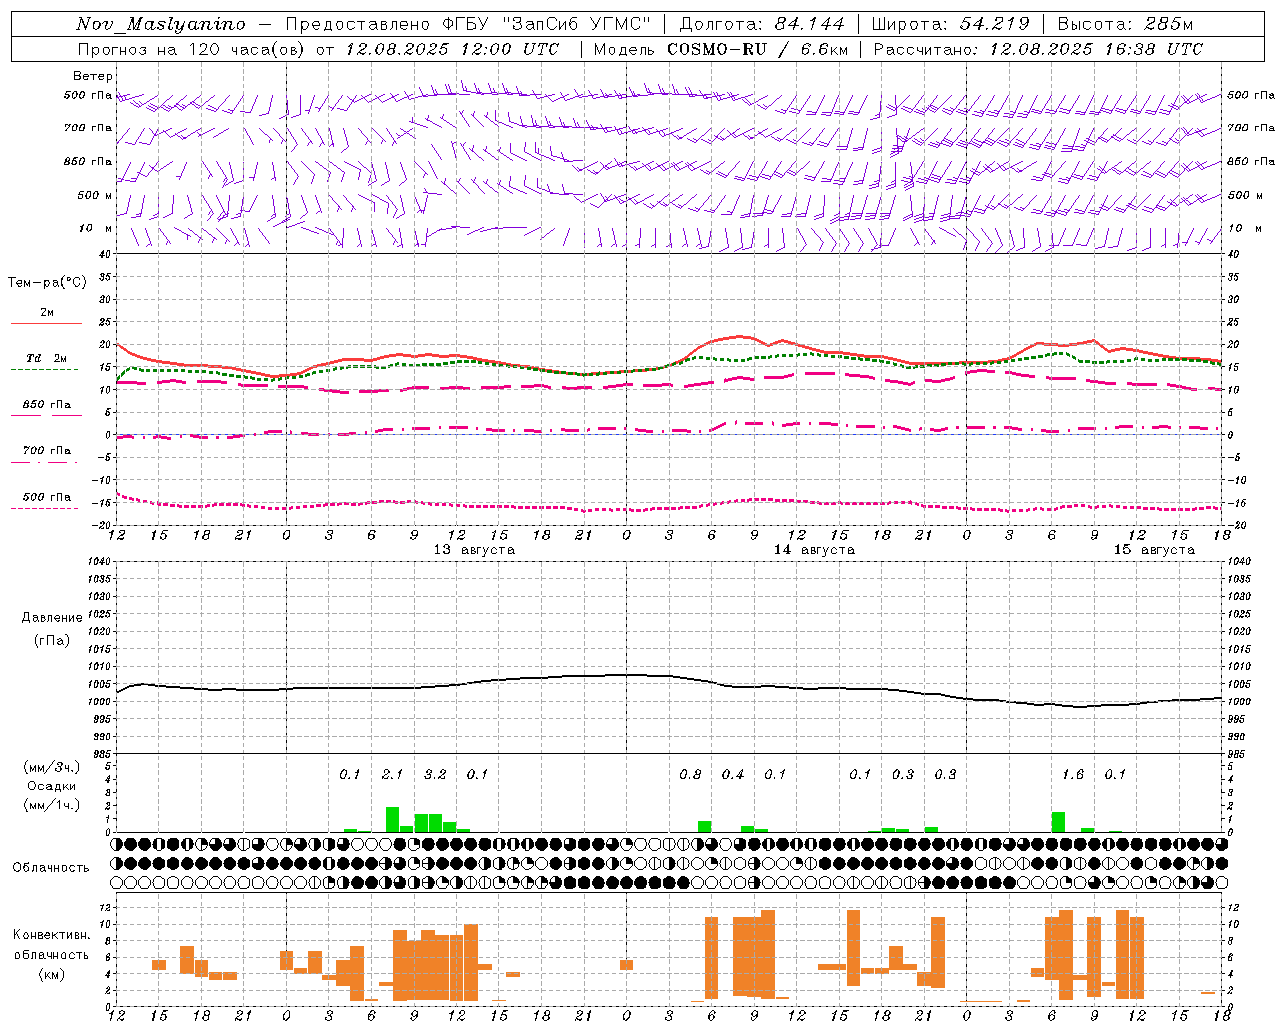Image resolution: width=1280 pixels, height=1024 pixels.
Task: Click the Долгота: 84.144 value
Action: tap(762, 24)
